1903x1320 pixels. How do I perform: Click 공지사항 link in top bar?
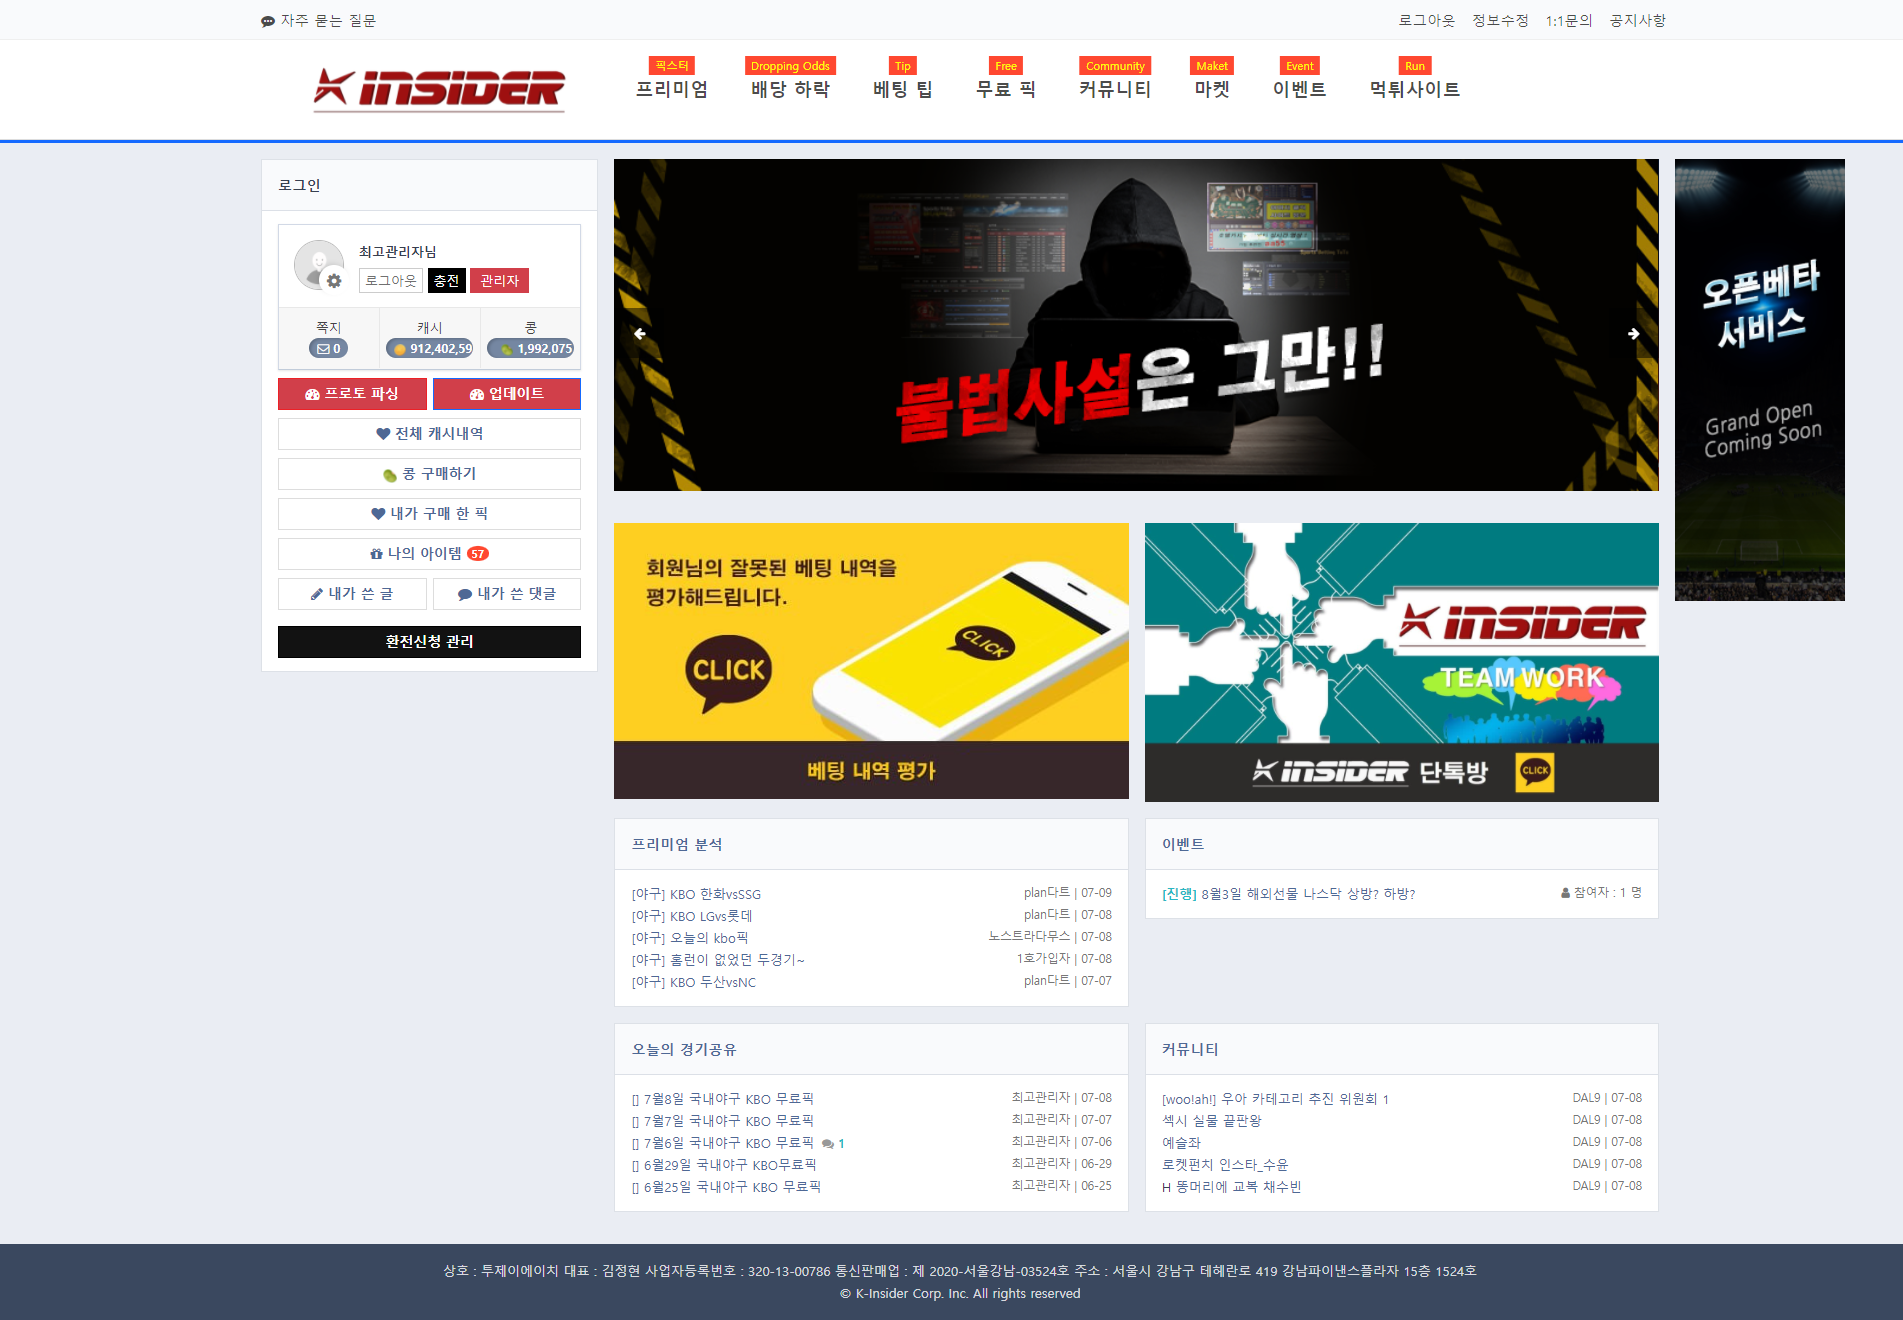click(1637, 20)
